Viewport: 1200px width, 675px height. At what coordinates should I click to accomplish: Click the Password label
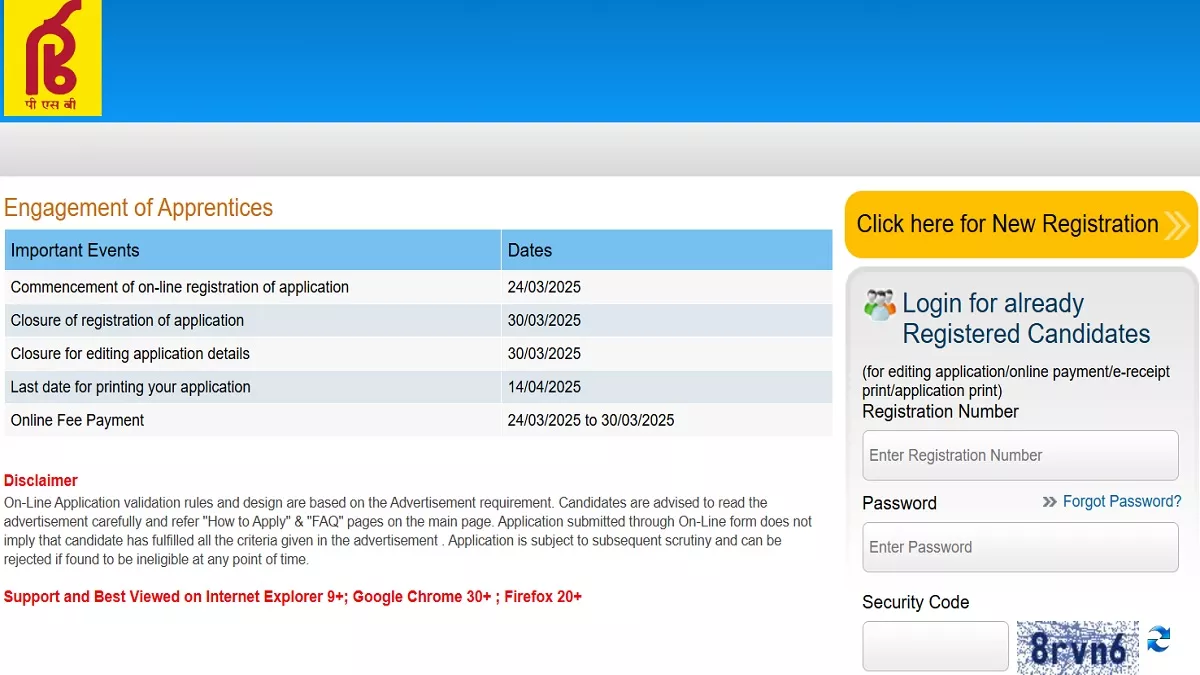tap(899, 503)
